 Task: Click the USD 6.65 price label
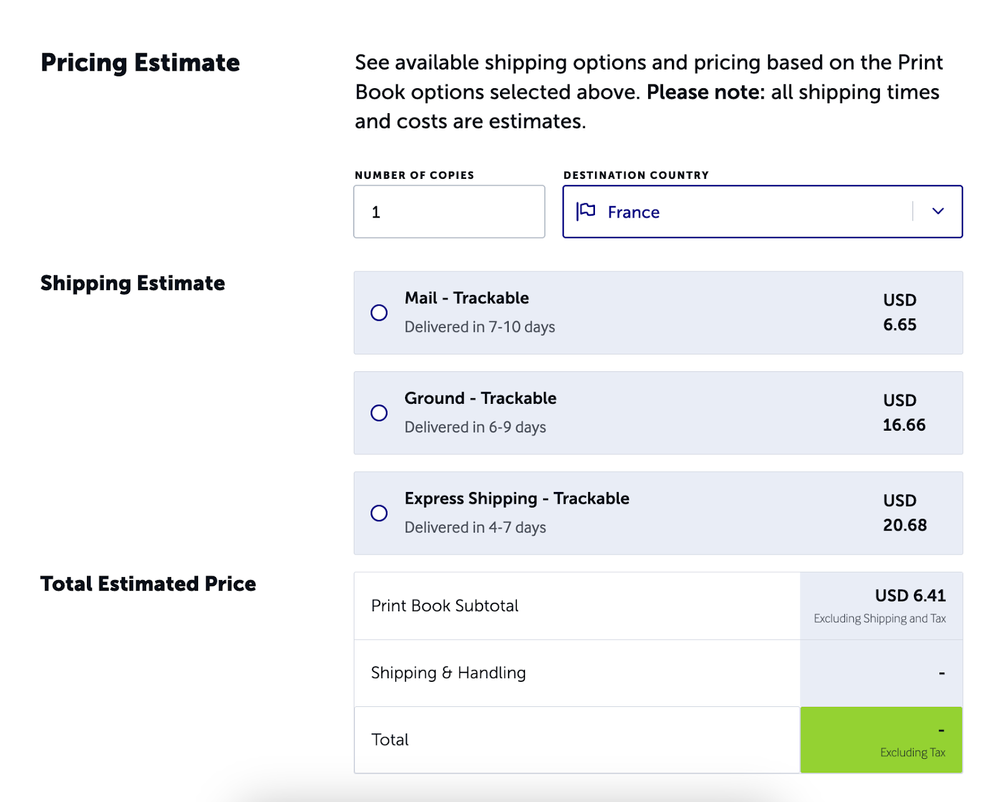tap(901, 312)
